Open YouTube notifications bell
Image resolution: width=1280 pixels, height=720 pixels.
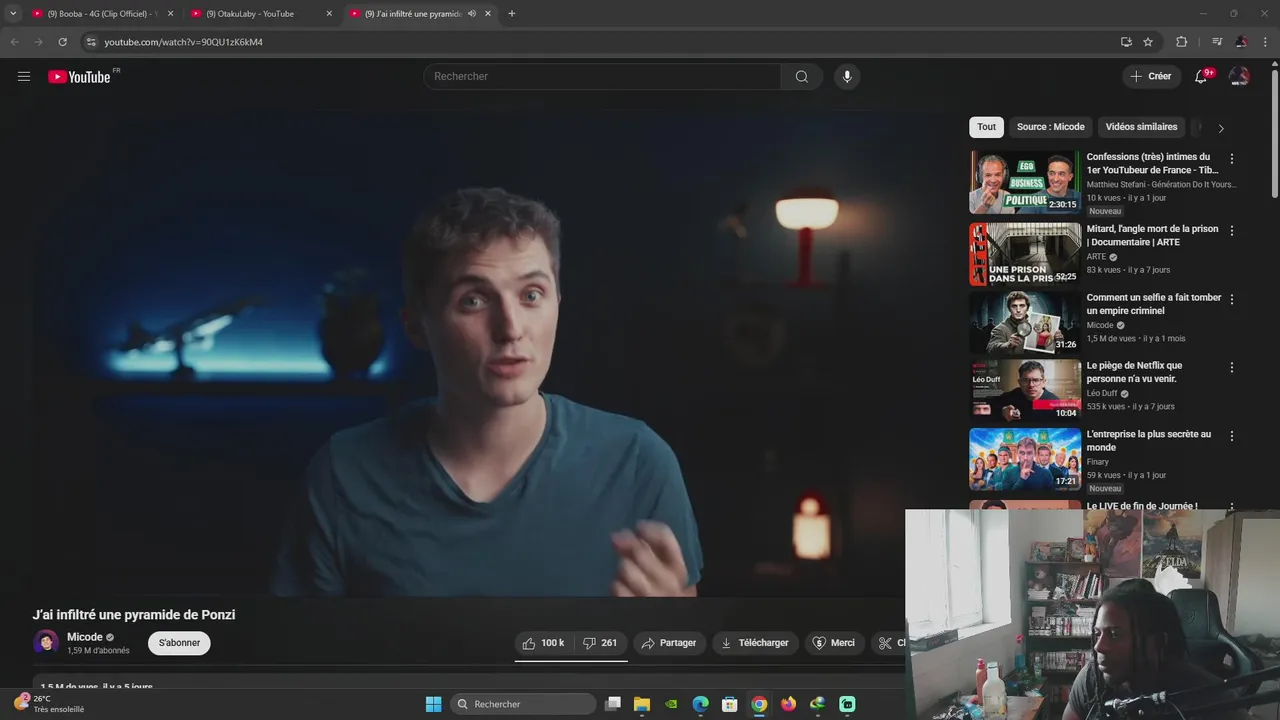[x=1201, y=77]
